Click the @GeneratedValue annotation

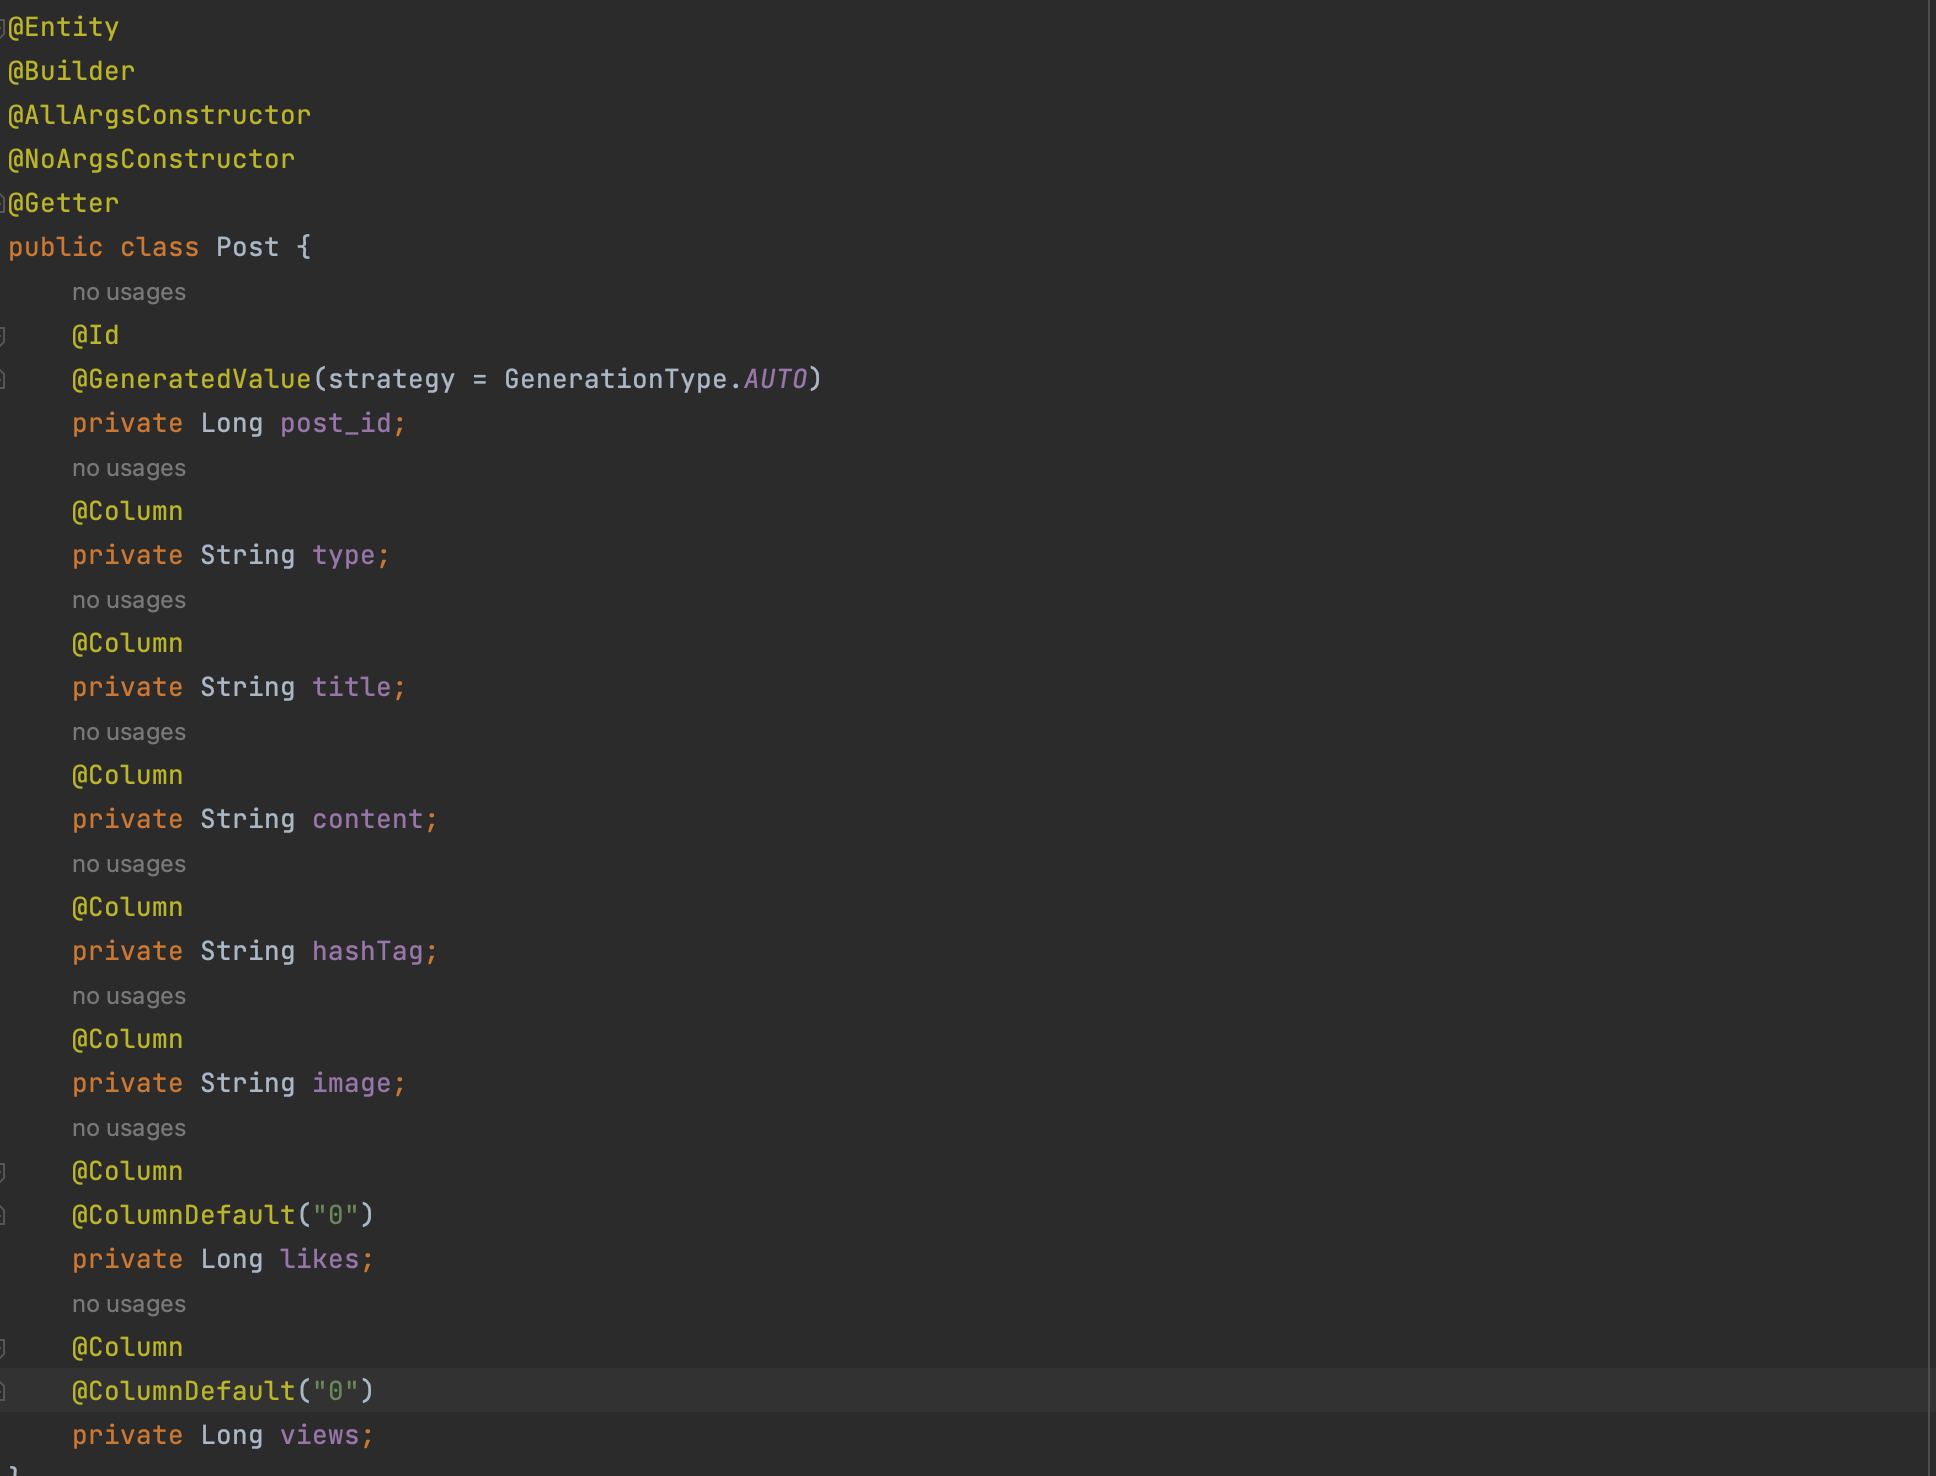tap(192, 379)
